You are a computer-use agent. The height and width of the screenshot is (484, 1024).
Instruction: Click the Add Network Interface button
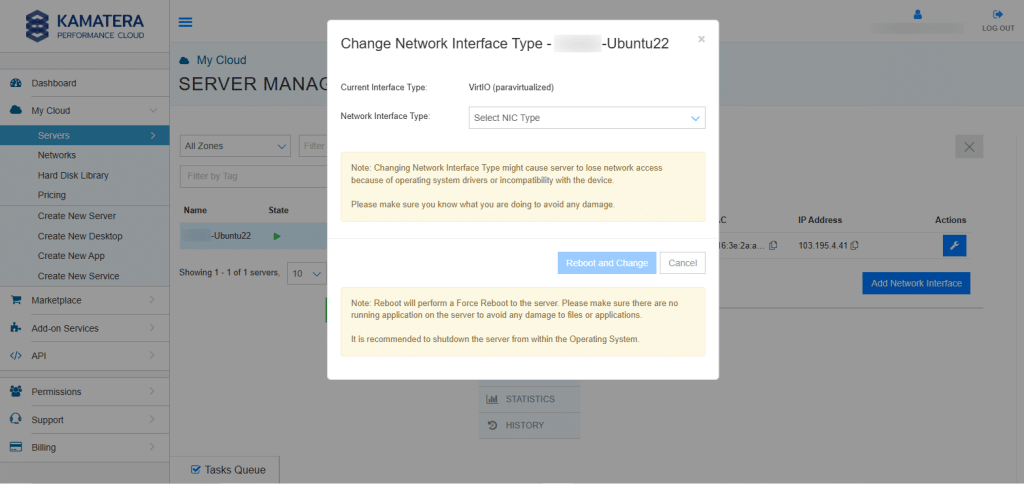(x=915, y=283)
